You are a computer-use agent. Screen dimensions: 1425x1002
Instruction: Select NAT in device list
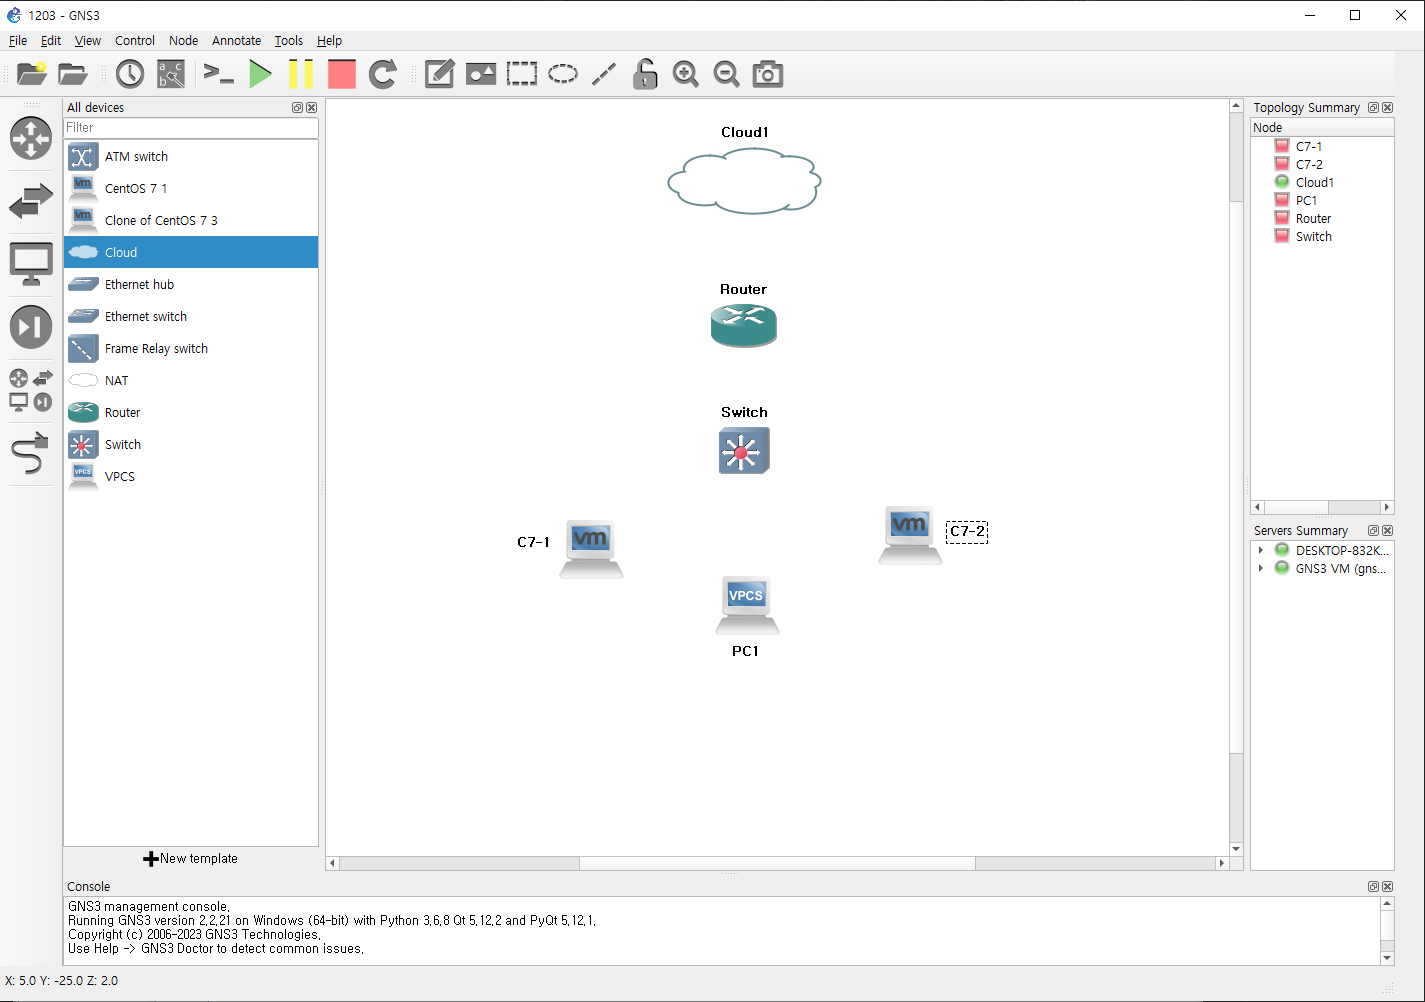tap(191, 381)
